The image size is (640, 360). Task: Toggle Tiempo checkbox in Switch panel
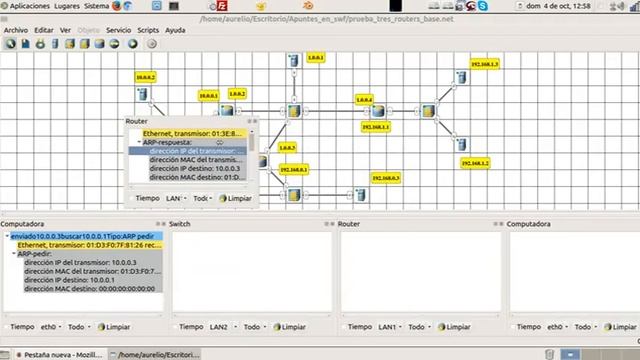point(175,327)
